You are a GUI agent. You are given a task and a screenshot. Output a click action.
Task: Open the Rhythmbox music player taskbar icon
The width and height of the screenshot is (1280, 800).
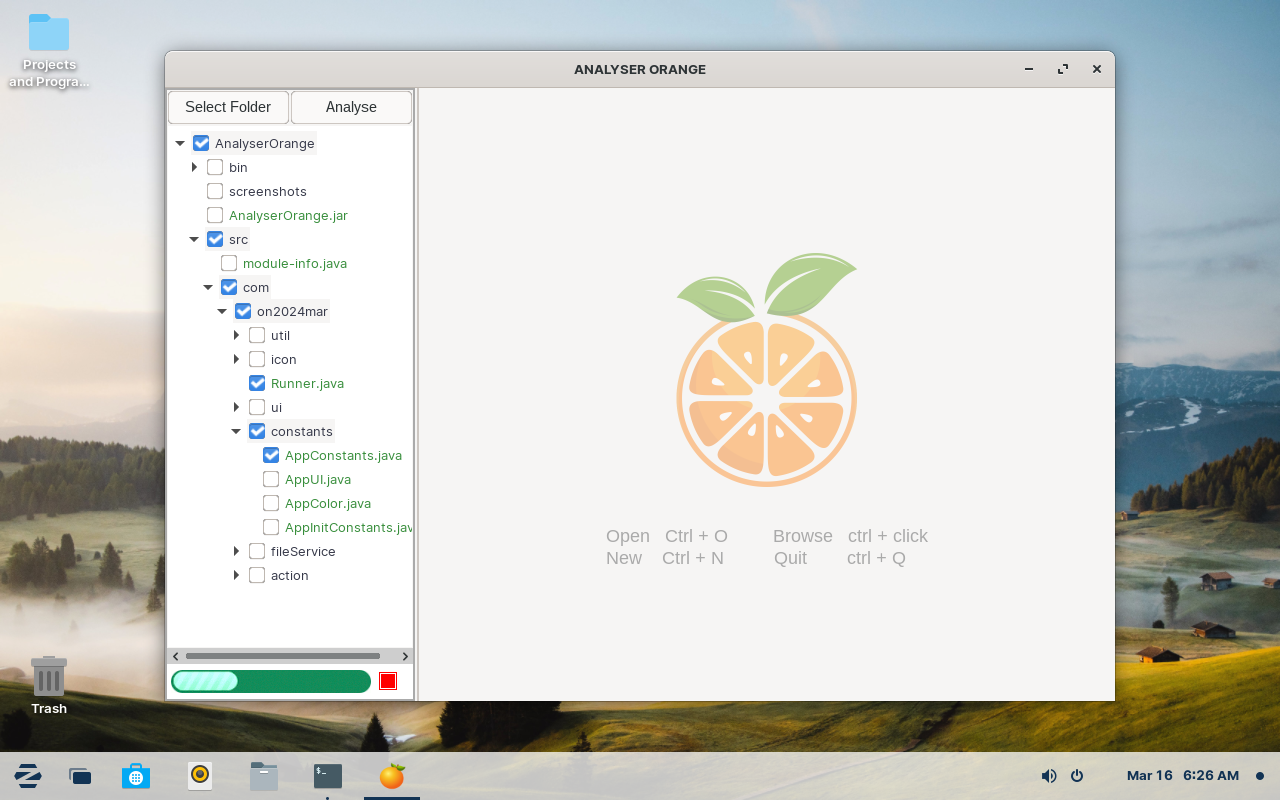(x=200, y=775)
